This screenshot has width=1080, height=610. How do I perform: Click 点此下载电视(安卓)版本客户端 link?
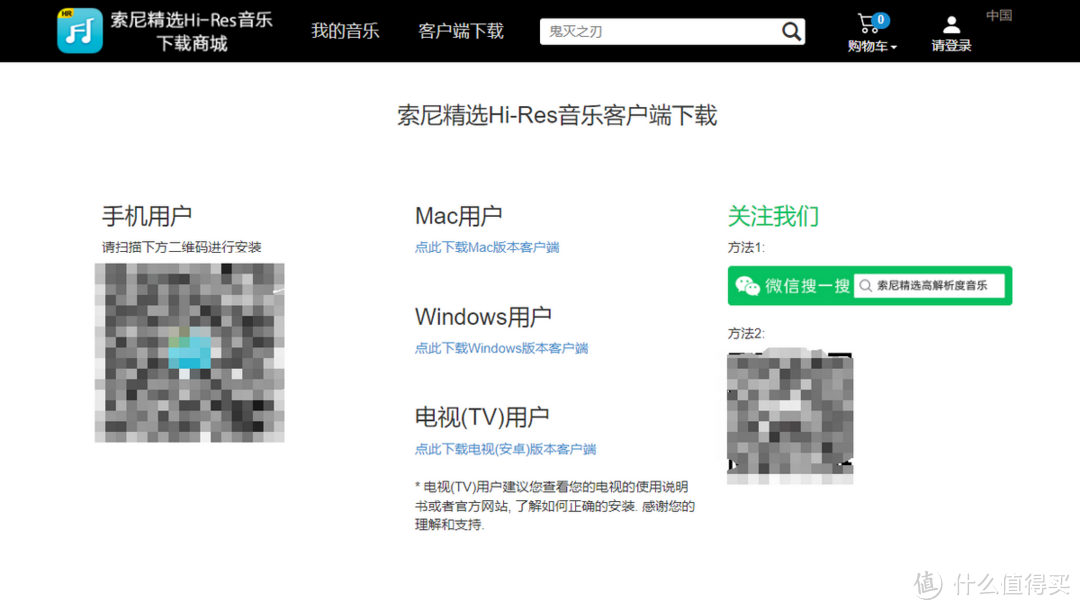point(506,449)
